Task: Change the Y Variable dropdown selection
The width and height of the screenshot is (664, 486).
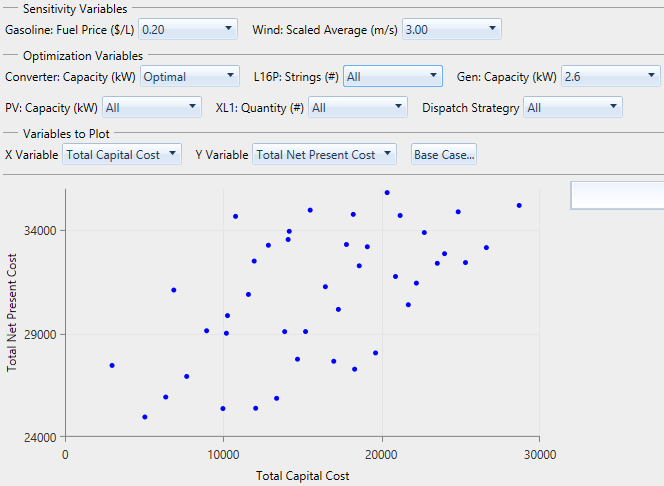Action: pyautogui.click(x=324, y=154)
